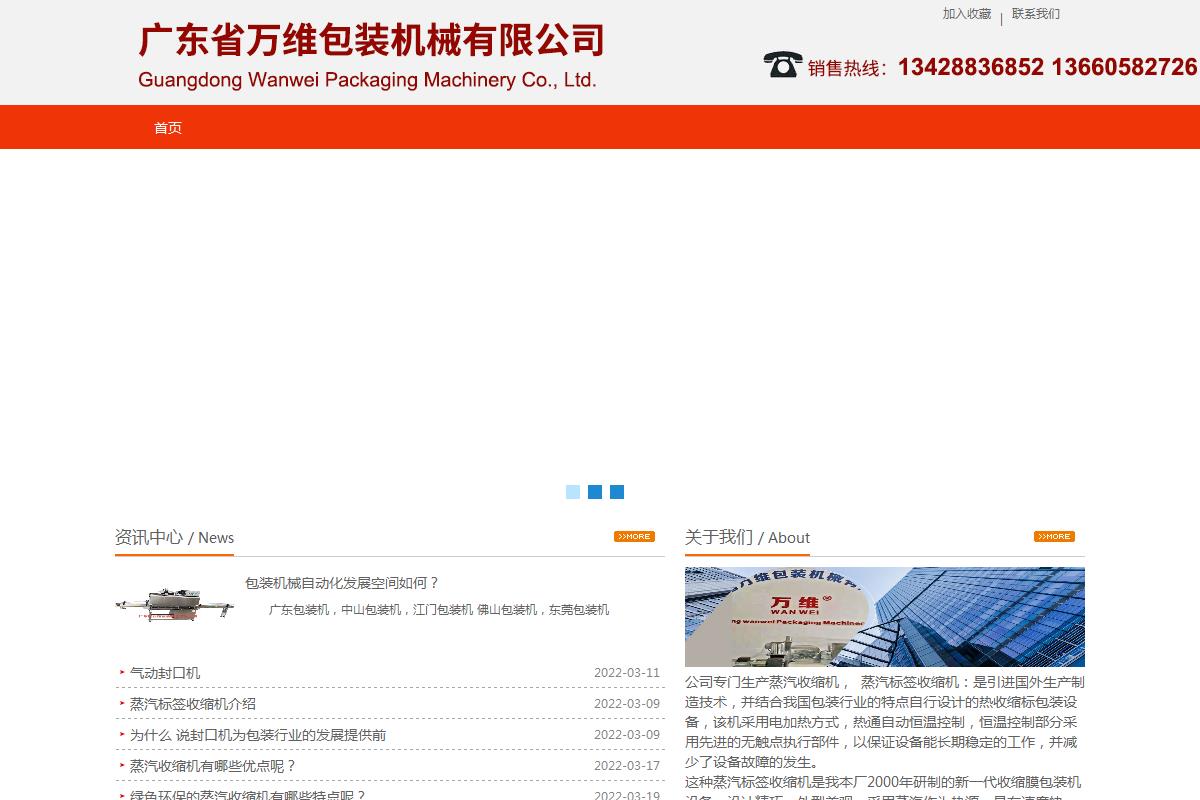The width and height of the screenshot is (1200, 800).
Task: Click the telephone icon beside 销售热线
Action: 783,65
